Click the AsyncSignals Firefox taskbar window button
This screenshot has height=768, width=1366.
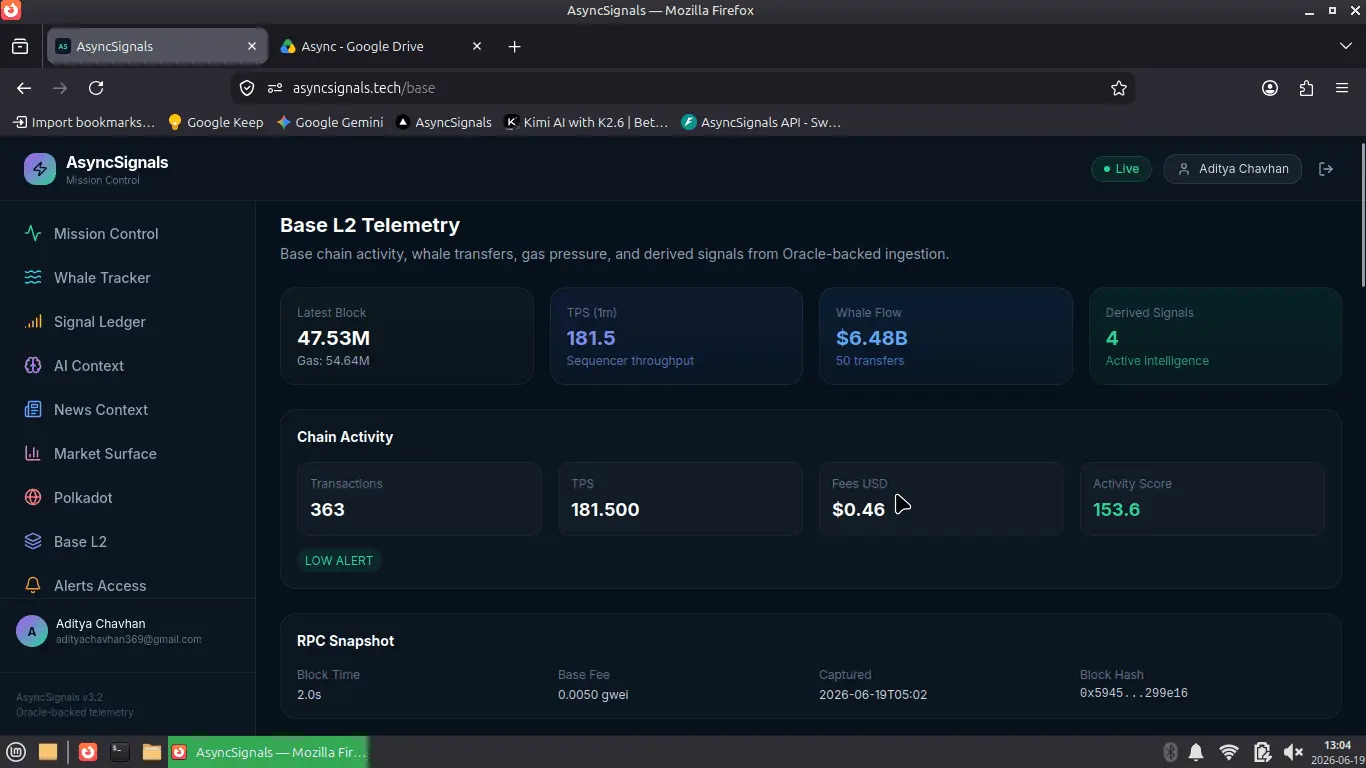(268, 752)
